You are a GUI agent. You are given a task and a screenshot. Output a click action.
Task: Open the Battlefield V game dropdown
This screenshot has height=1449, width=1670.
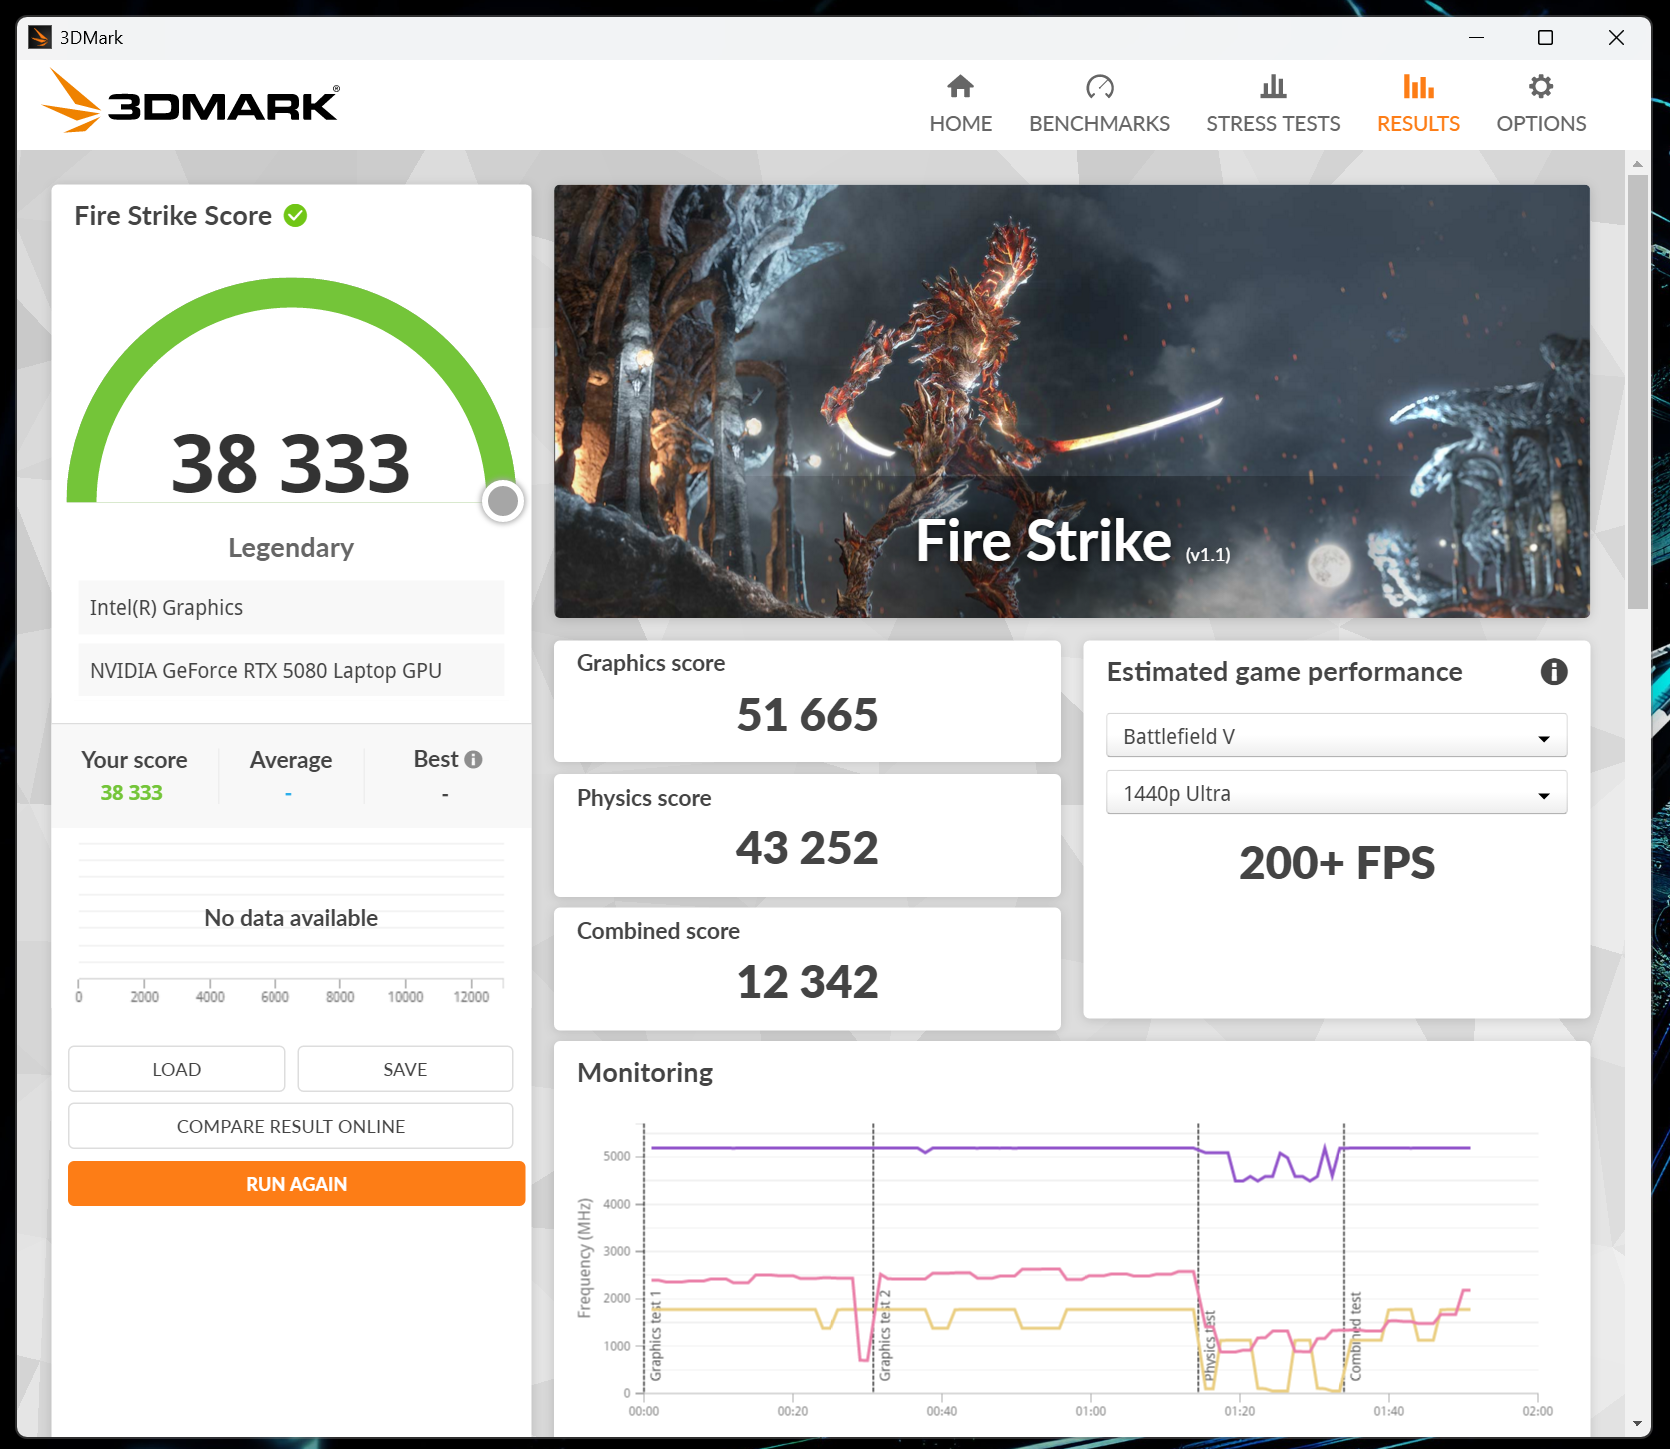1336,736
